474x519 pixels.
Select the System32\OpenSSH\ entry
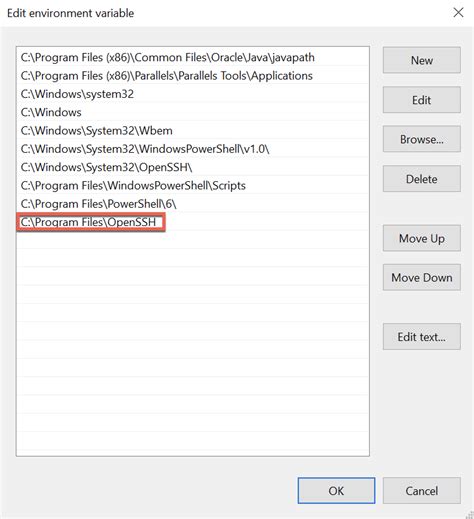coord(193,167)
